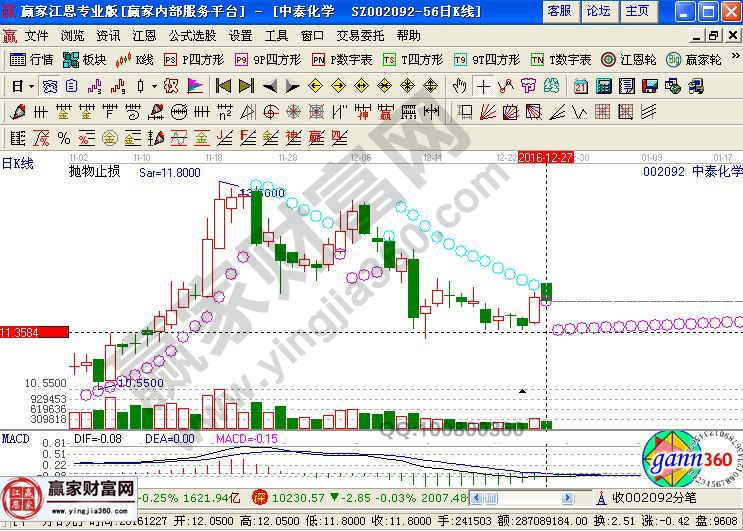Click the MACD indicator label
Viewport: 743px width, 531px height.
click(15, 439)
